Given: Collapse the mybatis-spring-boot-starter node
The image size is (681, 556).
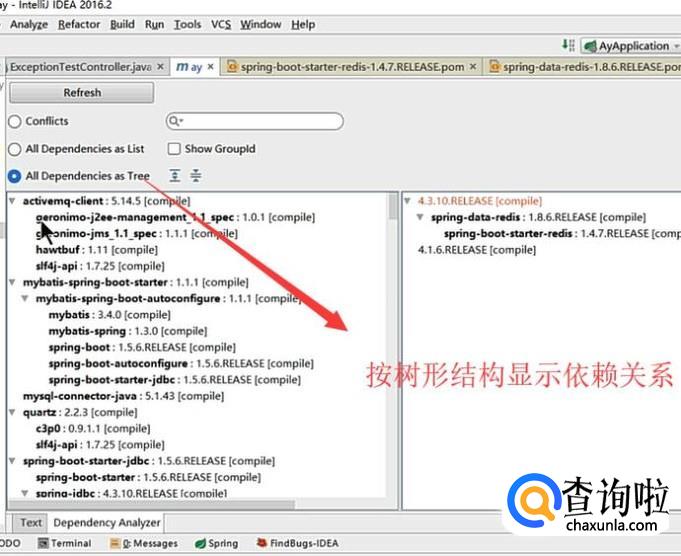Looking at the screenshot, I should 12,282.
